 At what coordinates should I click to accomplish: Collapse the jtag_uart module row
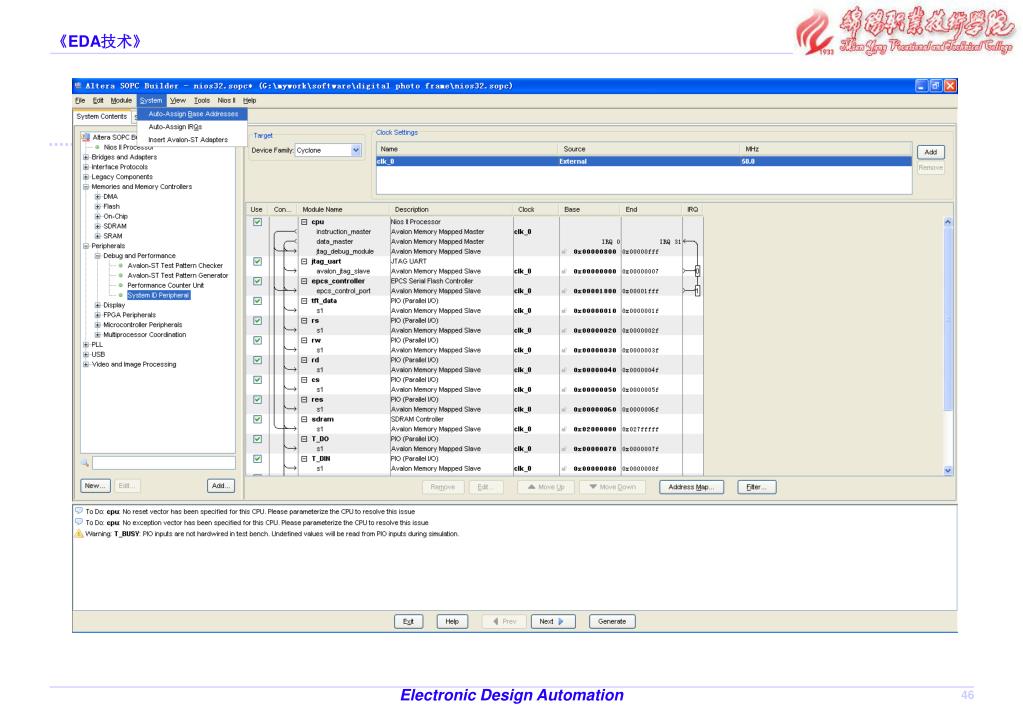pos(304,262)
